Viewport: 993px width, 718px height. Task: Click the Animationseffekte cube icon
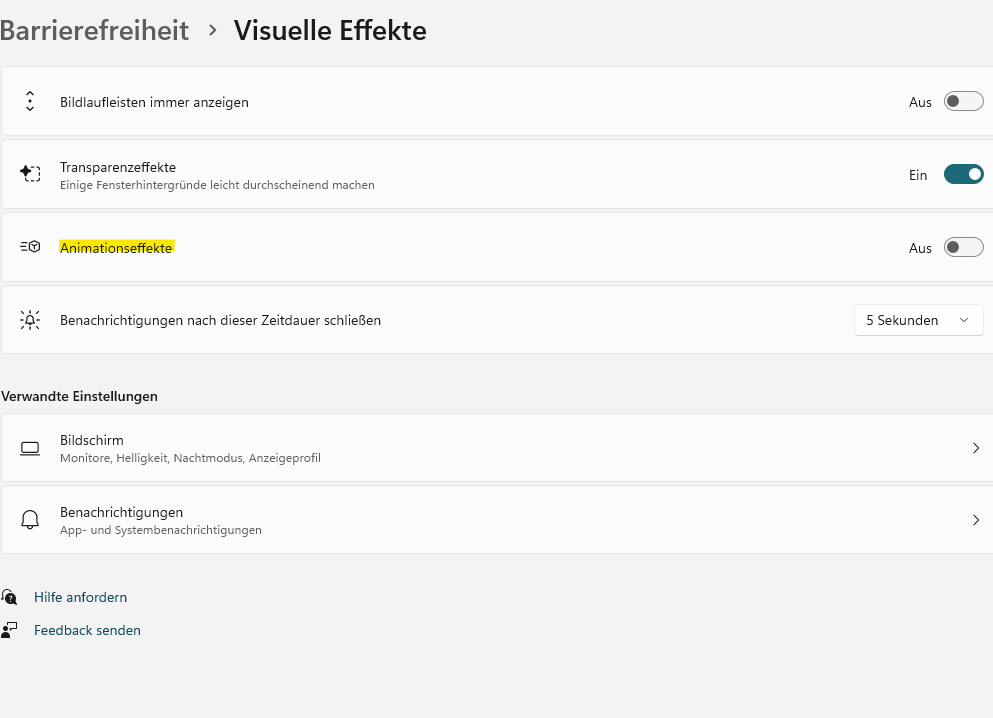[30, 247]
